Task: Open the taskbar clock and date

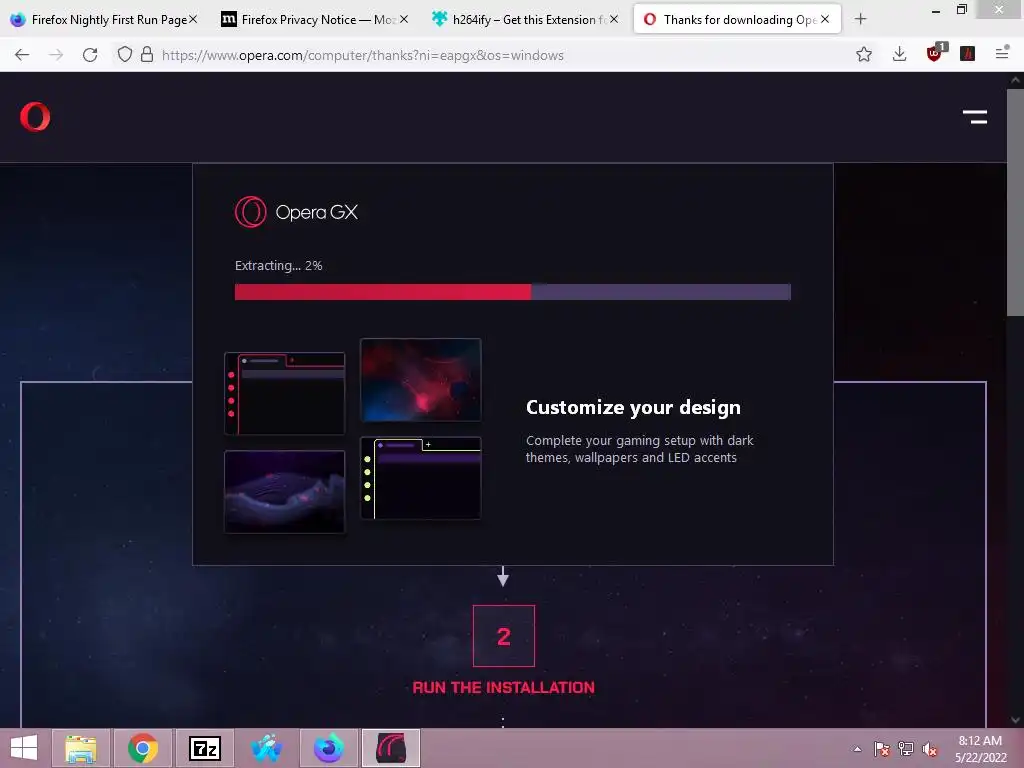Action: pyautogui.click(x=980, y=749)
